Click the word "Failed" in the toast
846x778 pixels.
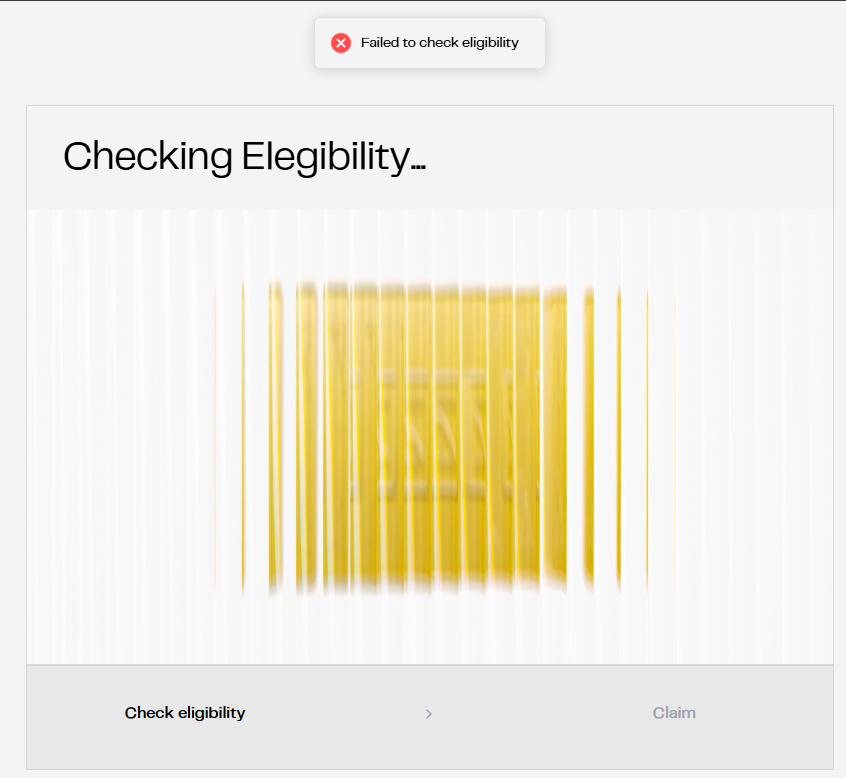coord(379,43)
